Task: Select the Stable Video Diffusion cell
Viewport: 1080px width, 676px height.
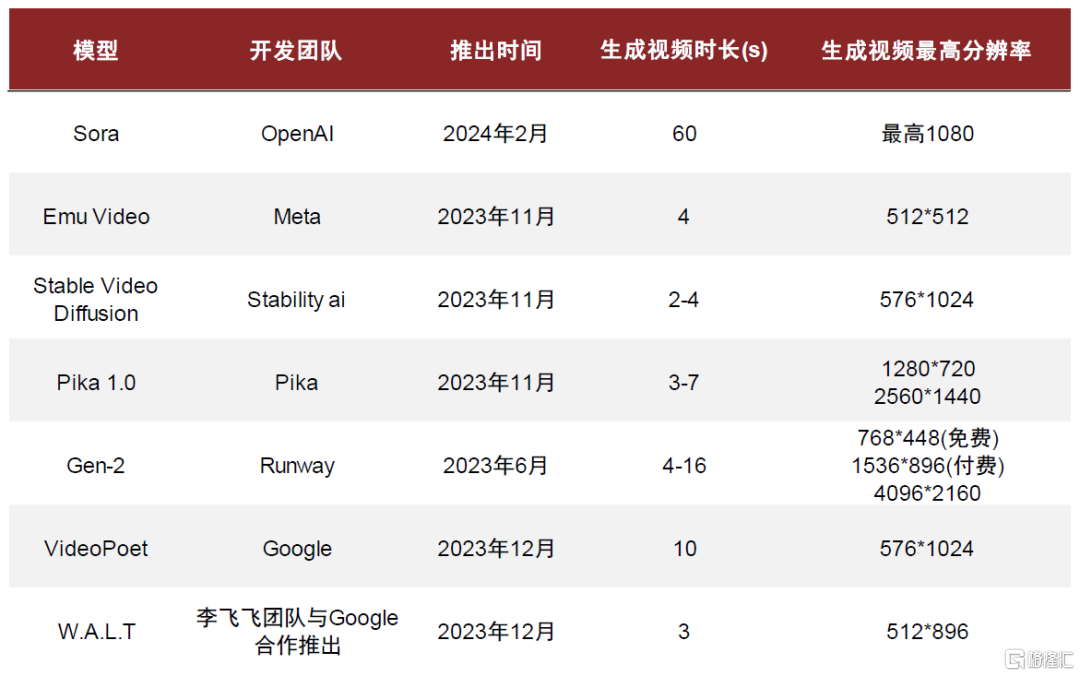Action: 96,299
